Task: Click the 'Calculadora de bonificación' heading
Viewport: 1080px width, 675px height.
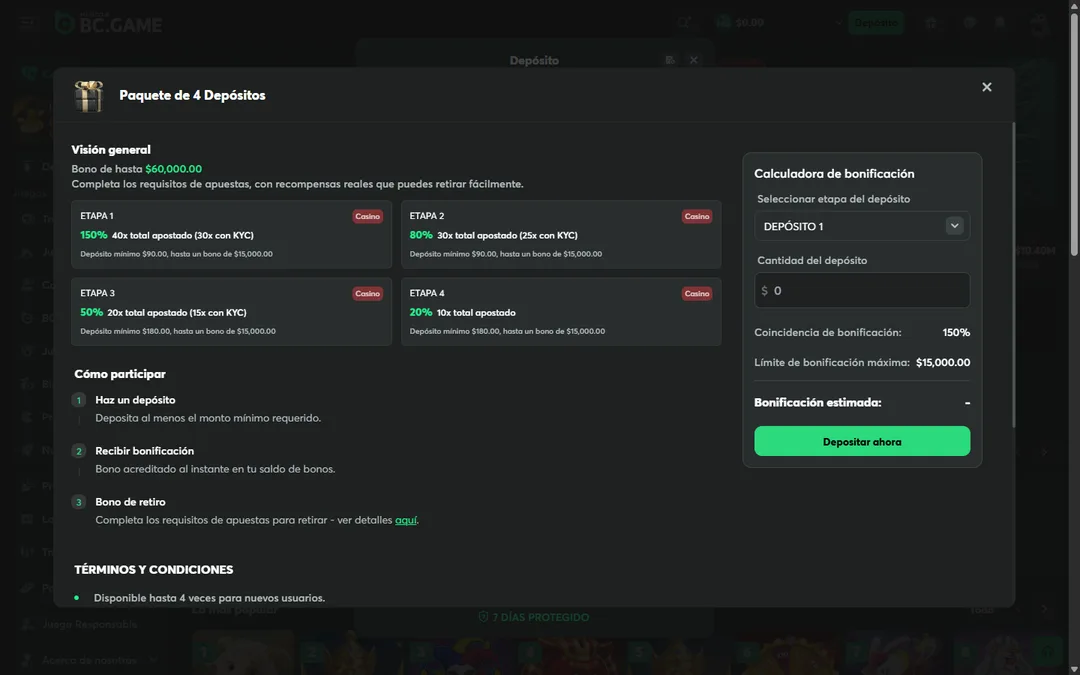Action: click(x=834, y=174)
